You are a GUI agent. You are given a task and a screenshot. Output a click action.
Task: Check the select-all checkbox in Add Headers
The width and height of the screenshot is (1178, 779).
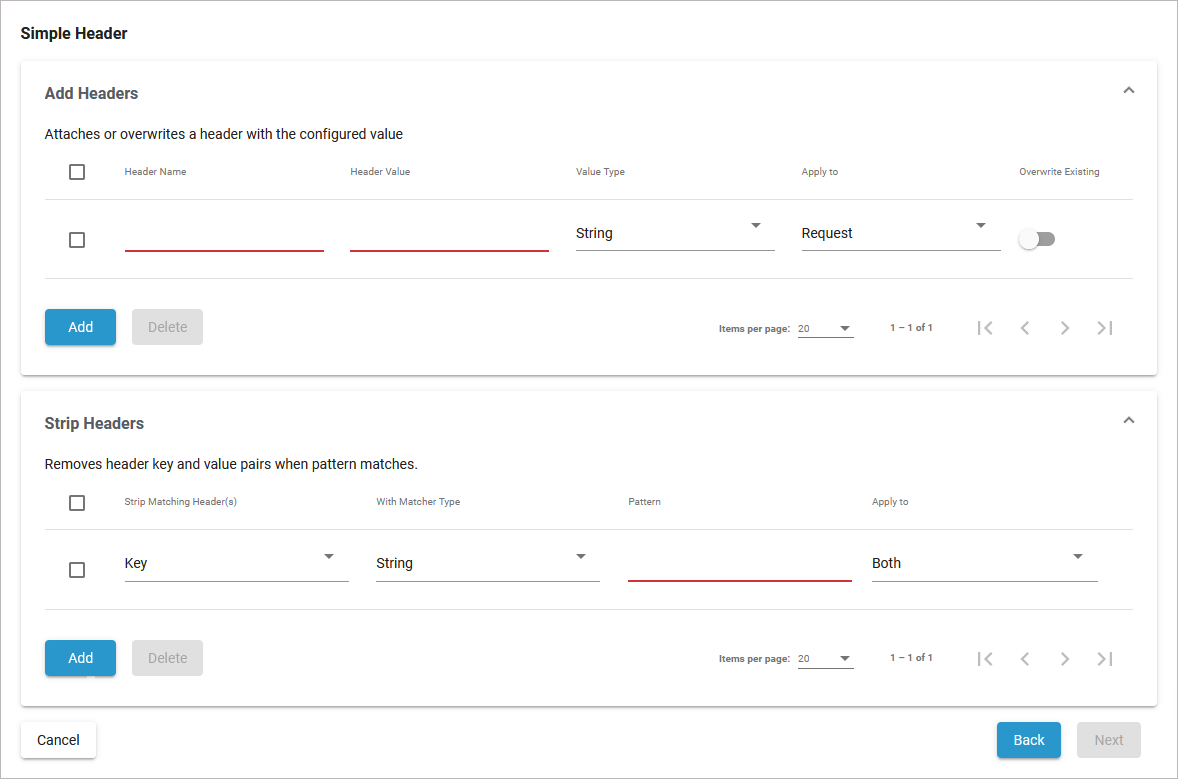(x=77, y=171)
